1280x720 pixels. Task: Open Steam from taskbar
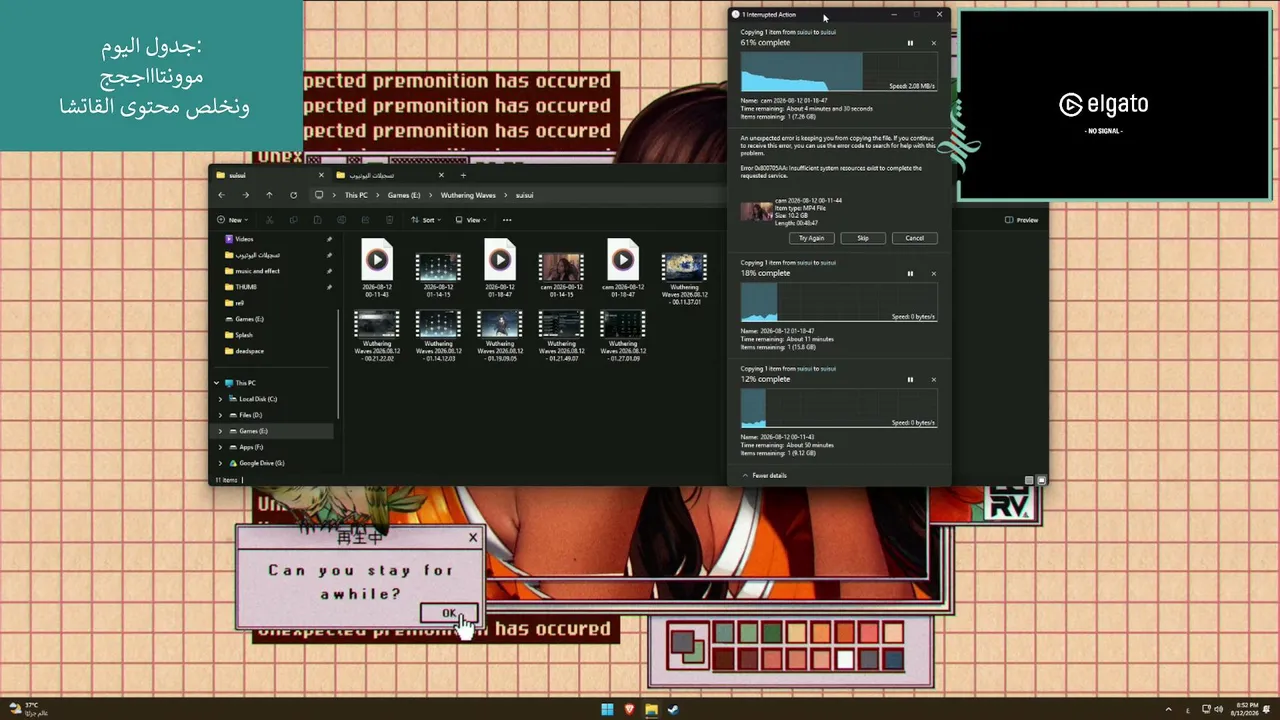(673, 710)
